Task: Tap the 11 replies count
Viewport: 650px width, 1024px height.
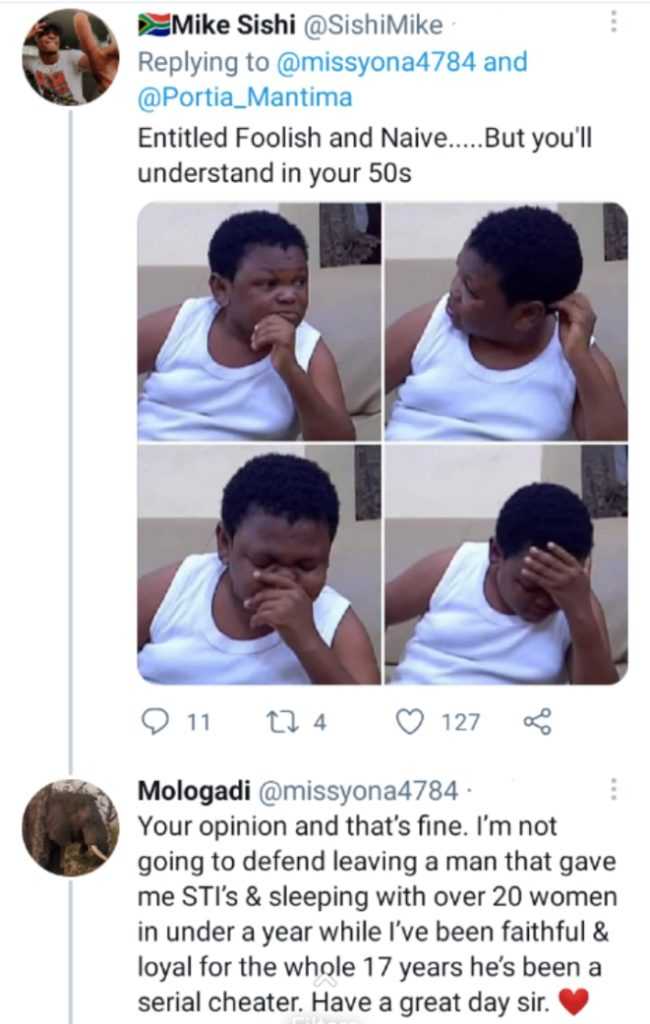Action: (x=198, y=722)
